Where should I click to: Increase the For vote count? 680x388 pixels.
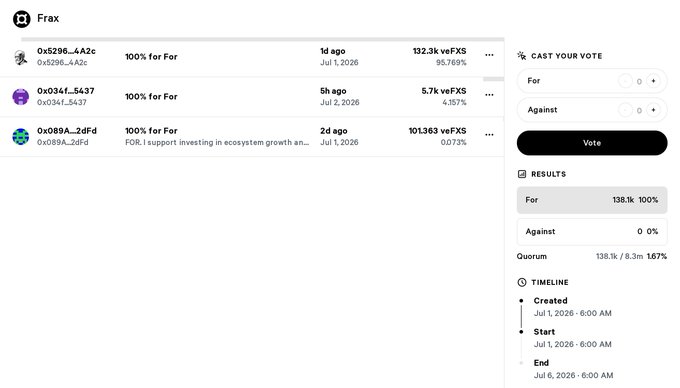653,81
